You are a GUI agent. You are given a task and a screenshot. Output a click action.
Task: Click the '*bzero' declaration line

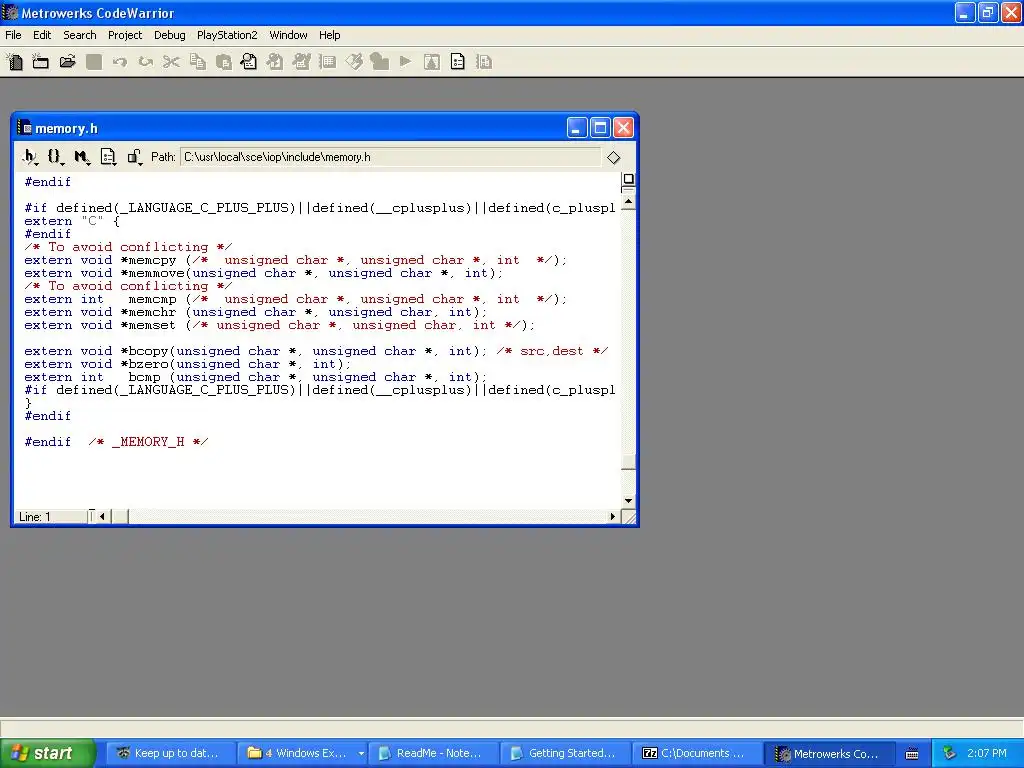pyautogui.click(x=187, y=364)
